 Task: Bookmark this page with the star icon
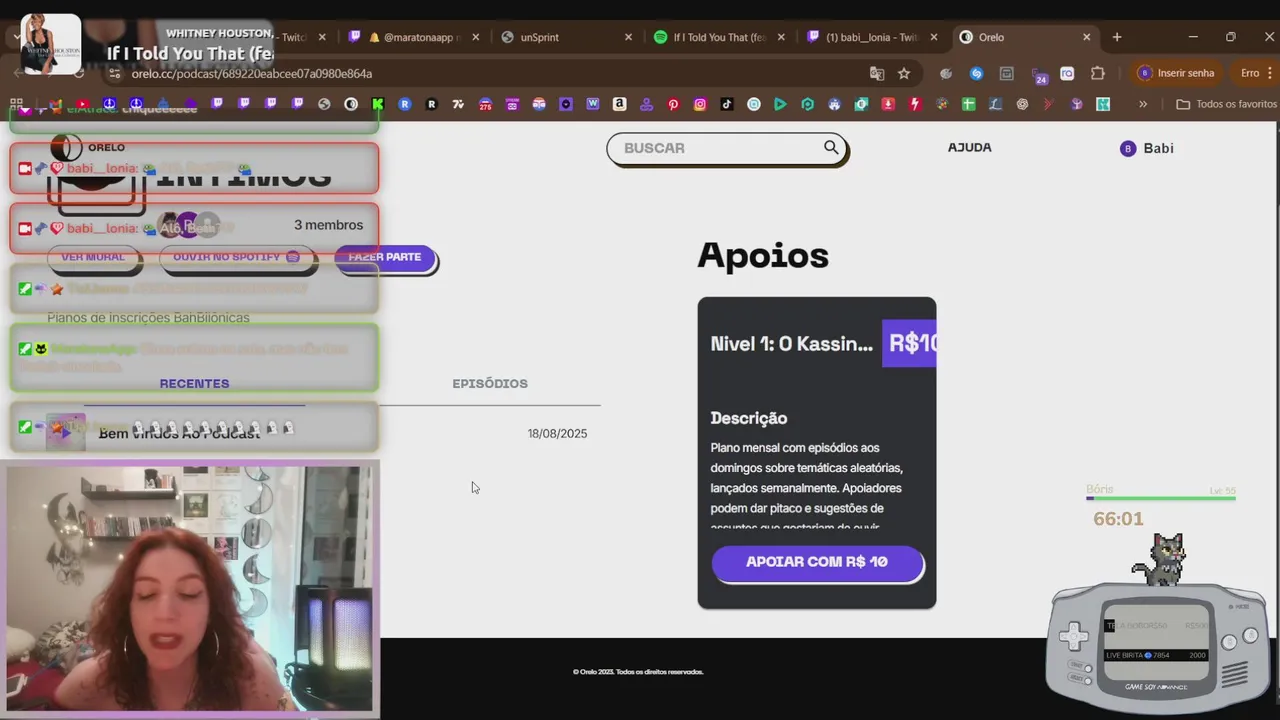[904, 73]
